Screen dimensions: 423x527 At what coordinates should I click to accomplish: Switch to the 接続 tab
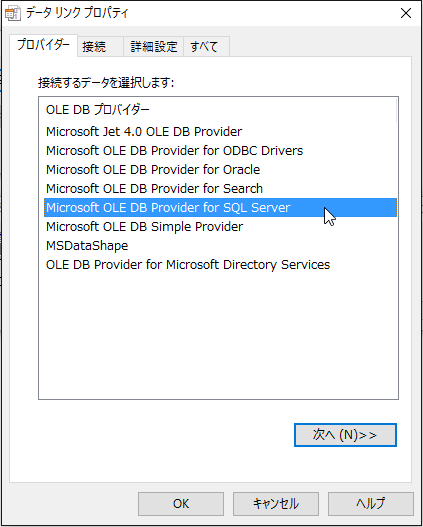[100, 46]
